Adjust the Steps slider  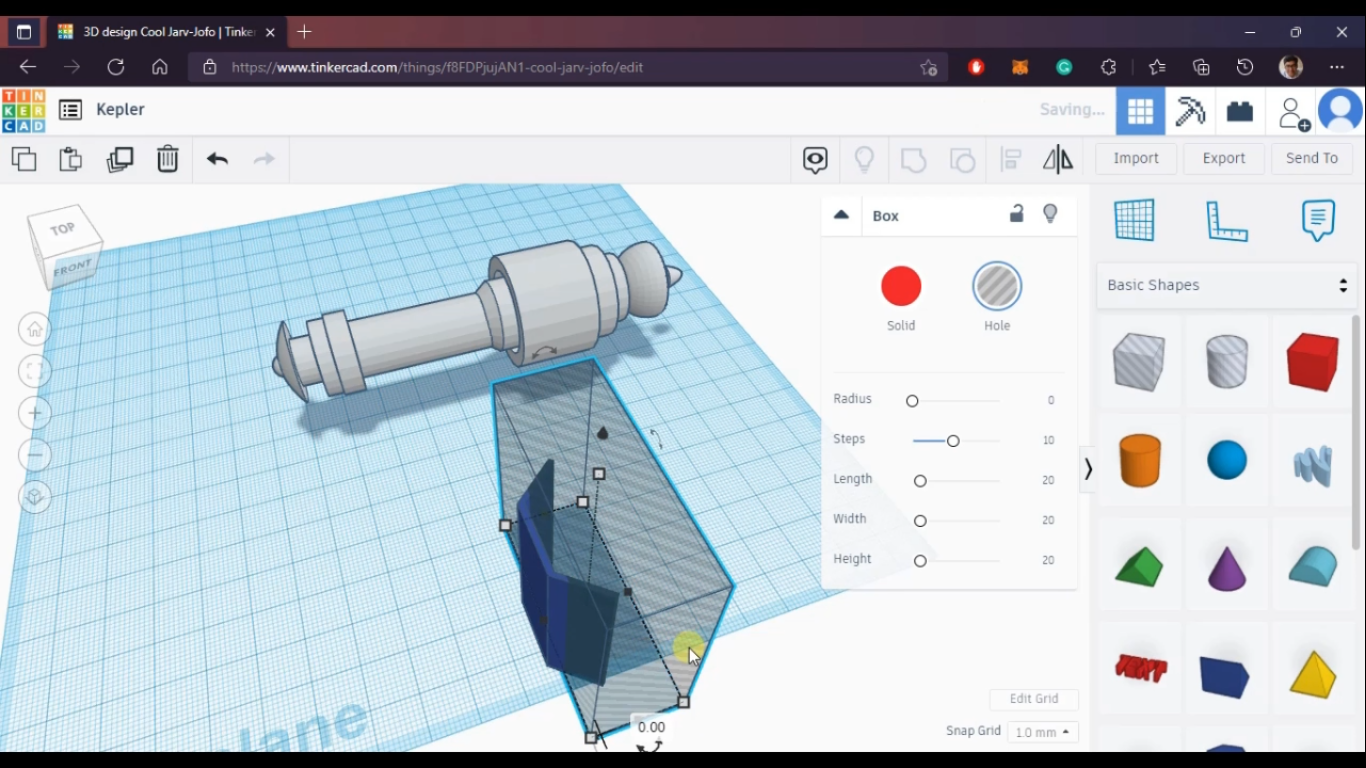pos(955,441)
